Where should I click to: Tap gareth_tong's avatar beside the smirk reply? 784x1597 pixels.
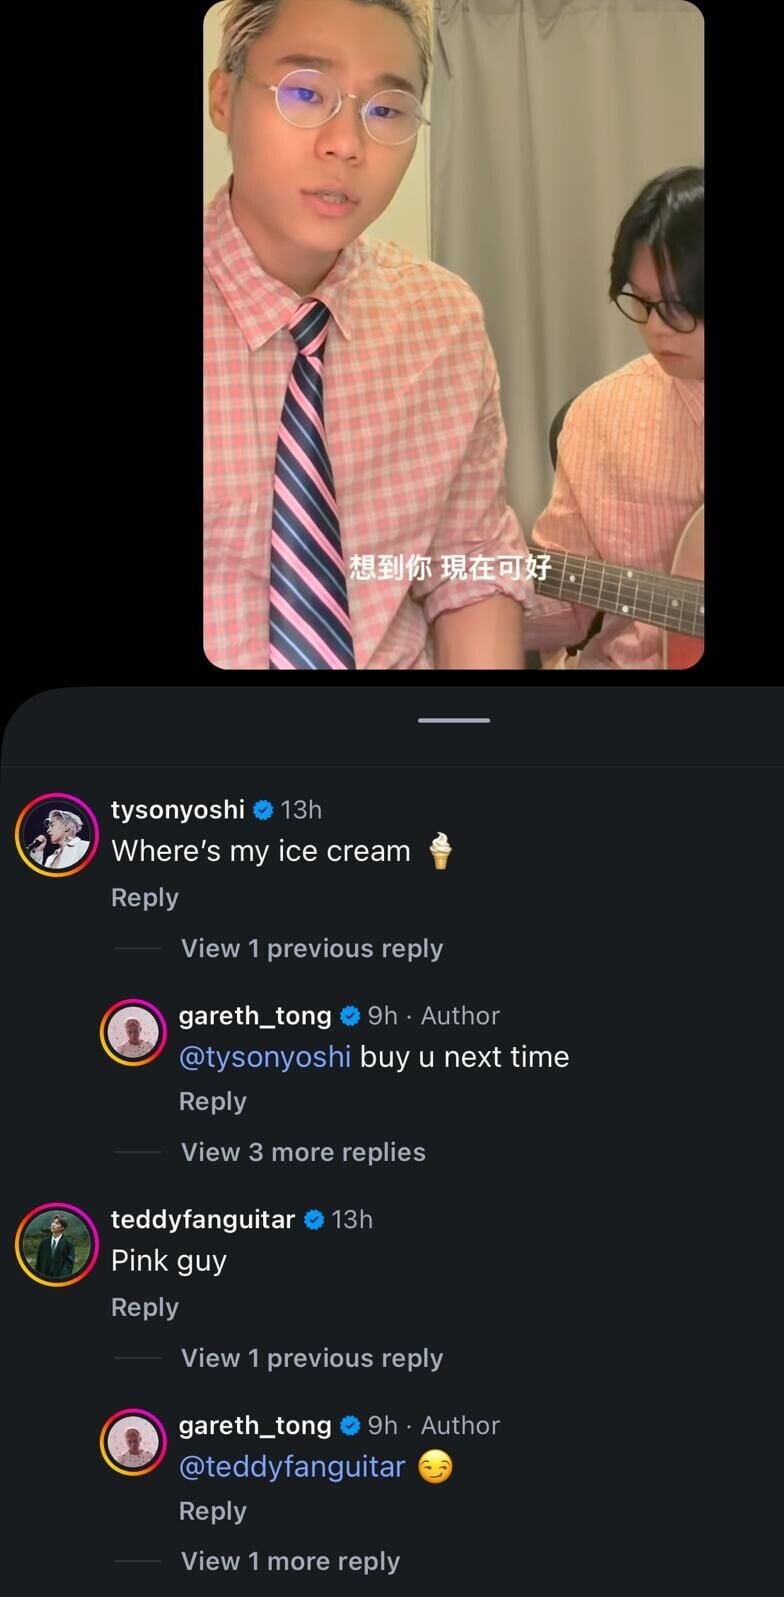coord(133,1442)
